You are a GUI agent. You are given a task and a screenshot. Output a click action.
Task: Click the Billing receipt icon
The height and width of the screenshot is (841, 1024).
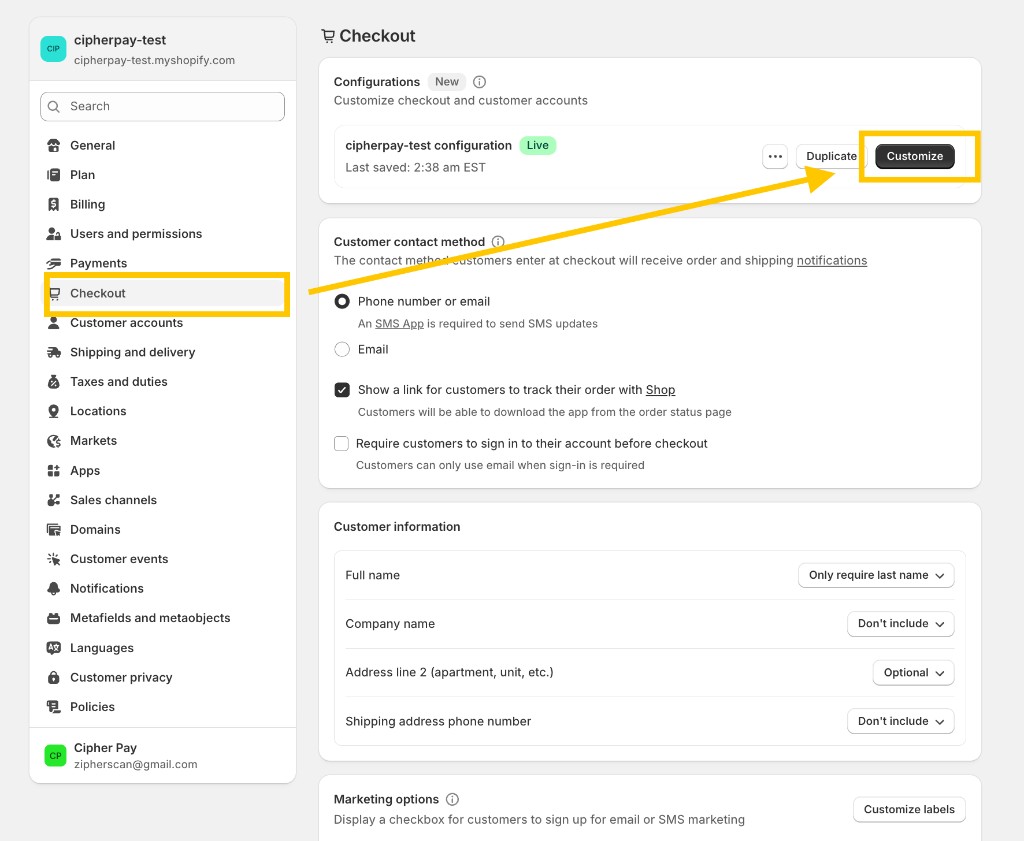[54, 204]
